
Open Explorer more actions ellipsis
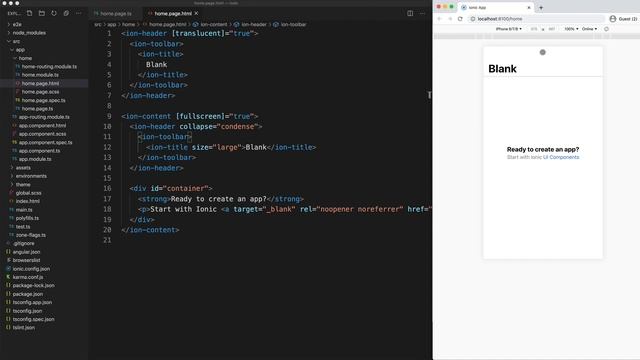tap(78, 13)
